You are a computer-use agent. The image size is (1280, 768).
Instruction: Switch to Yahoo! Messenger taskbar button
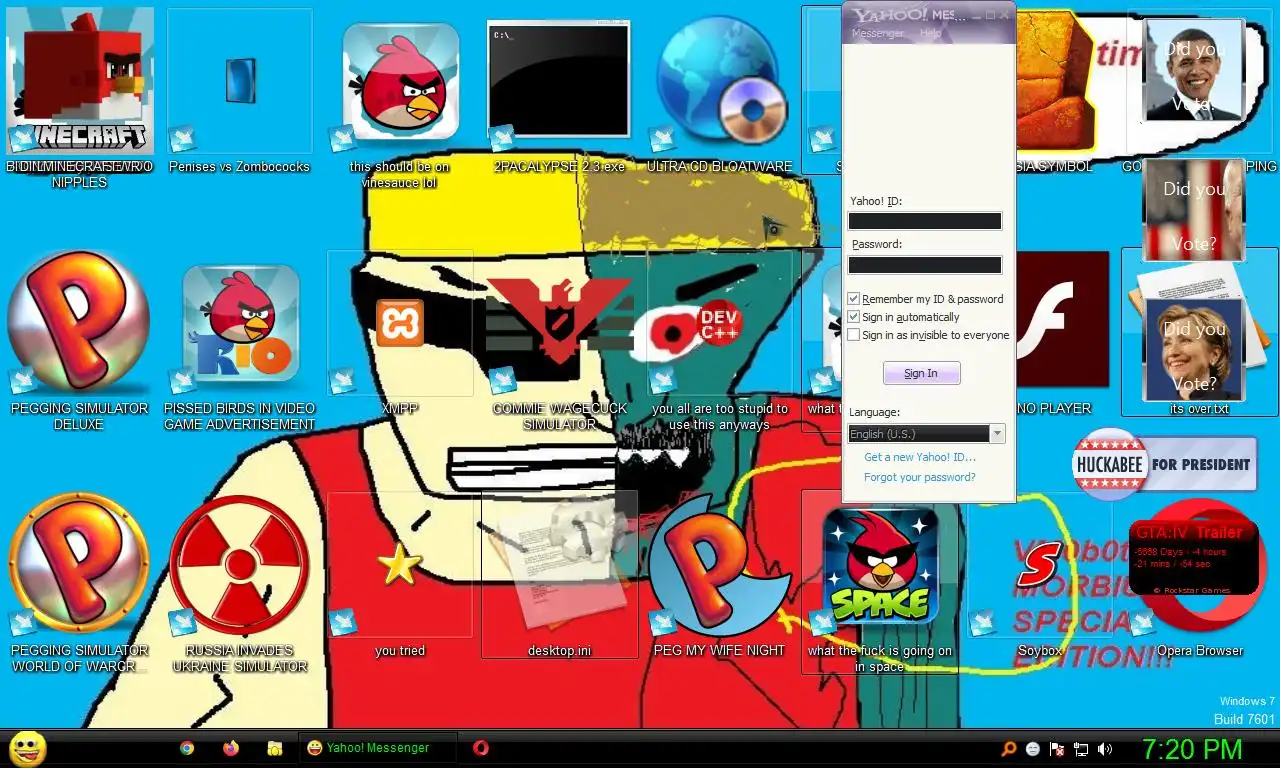click(x=377, y=748)
